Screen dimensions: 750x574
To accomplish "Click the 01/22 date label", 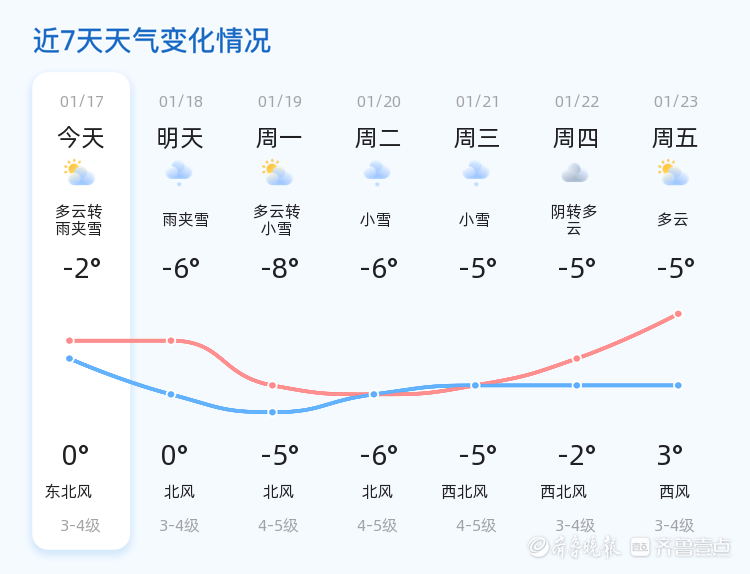I will pos(577,101).
